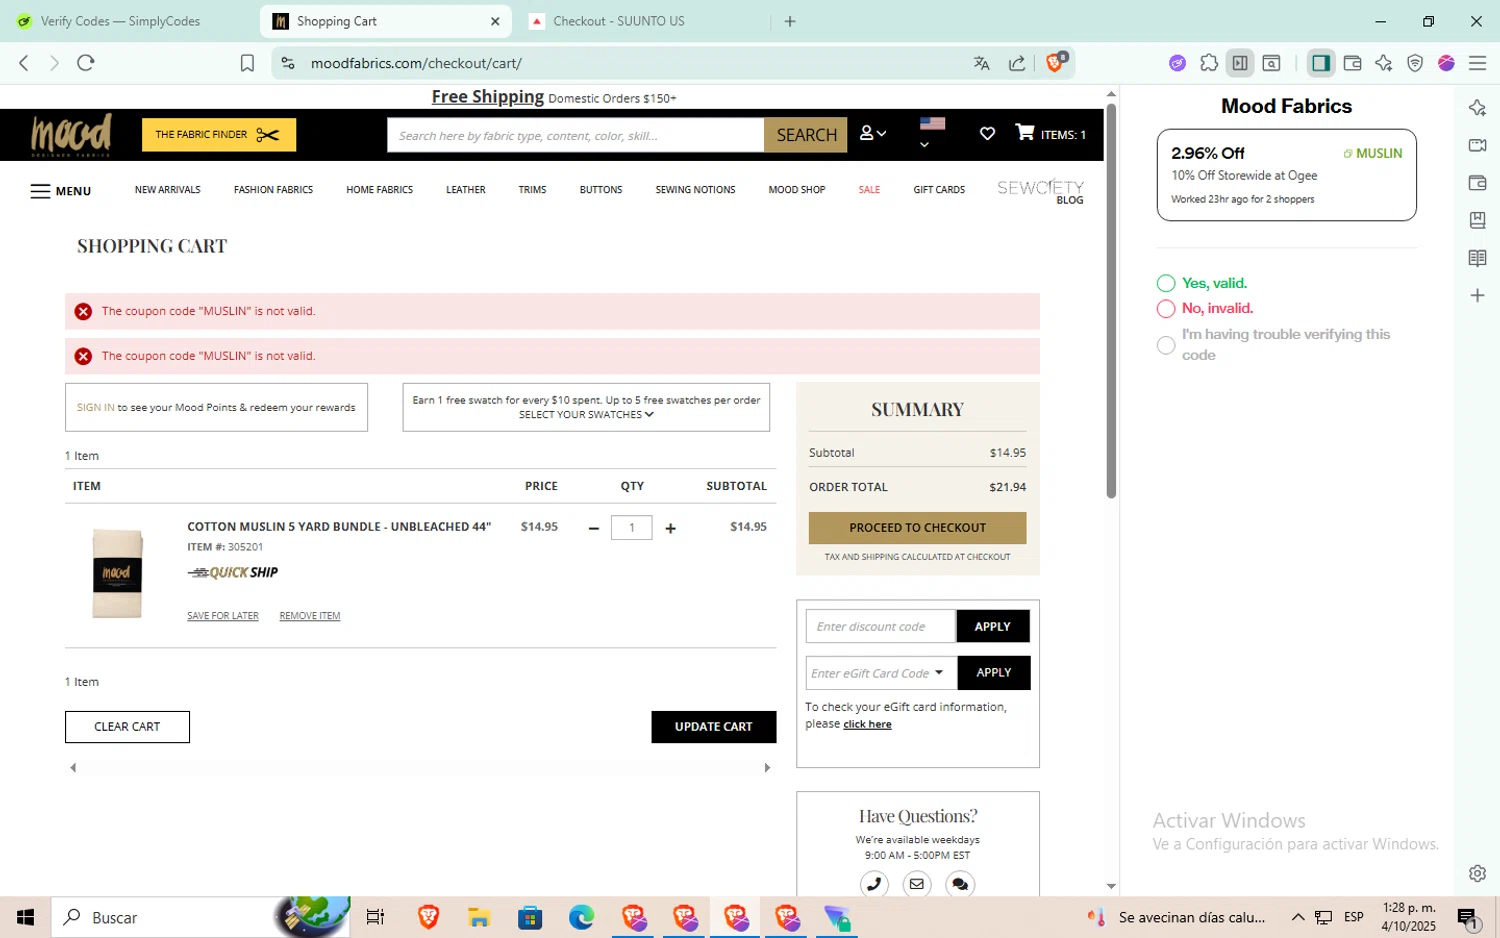
Task: Open Brave Shields lion icon in address bar
Action: tap(1054, 63)
